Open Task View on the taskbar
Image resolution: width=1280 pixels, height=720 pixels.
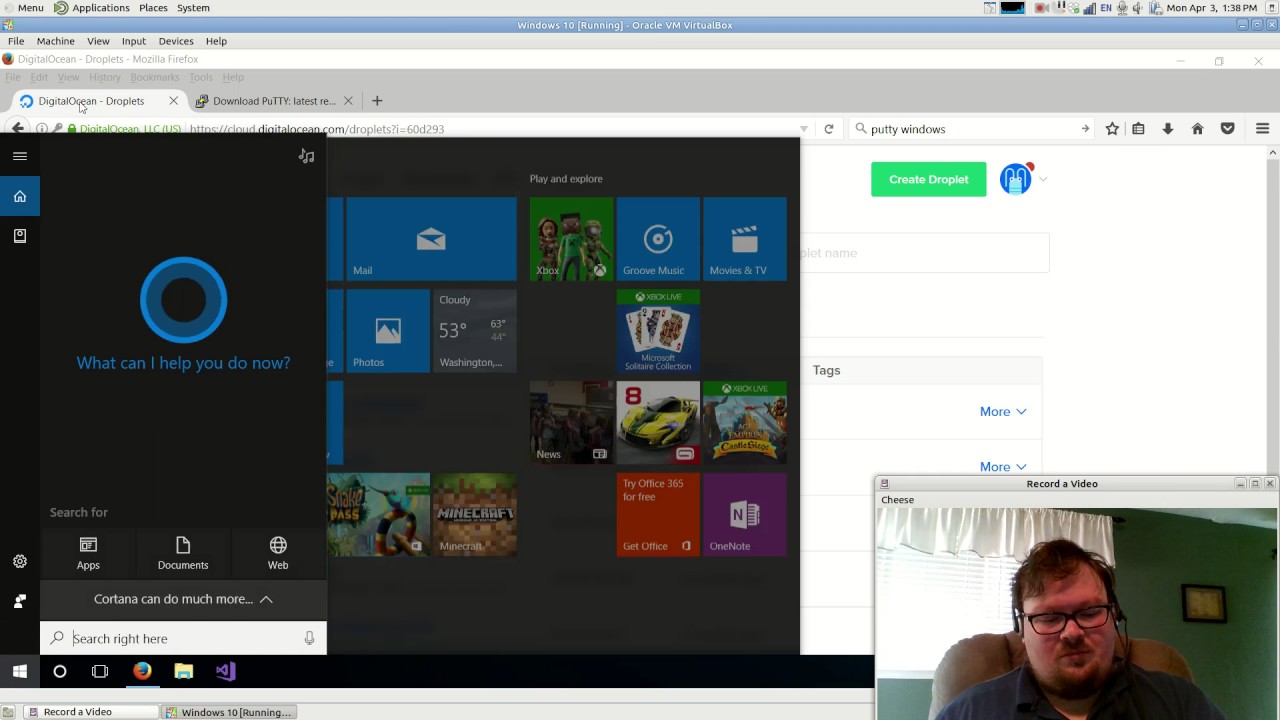[x=100, y=672]
